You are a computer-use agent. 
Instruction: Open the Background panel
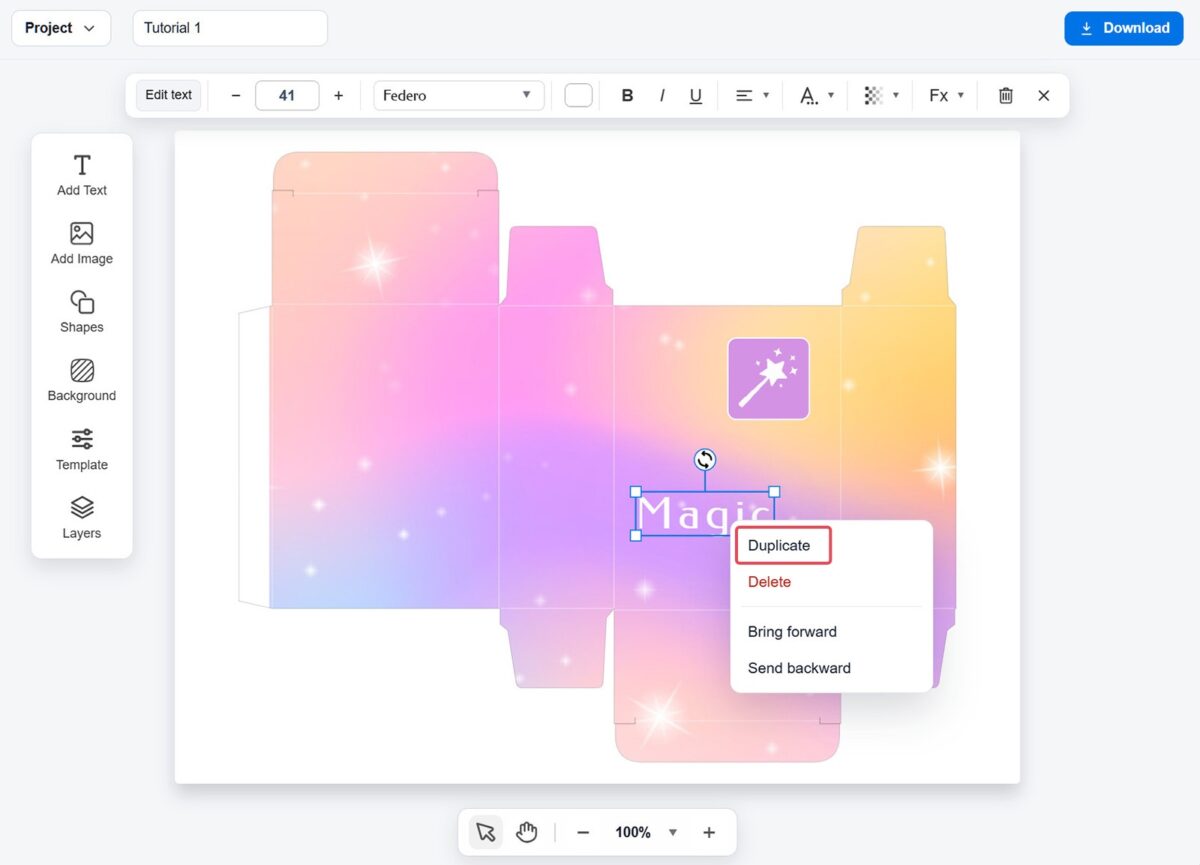pos(82,381)
